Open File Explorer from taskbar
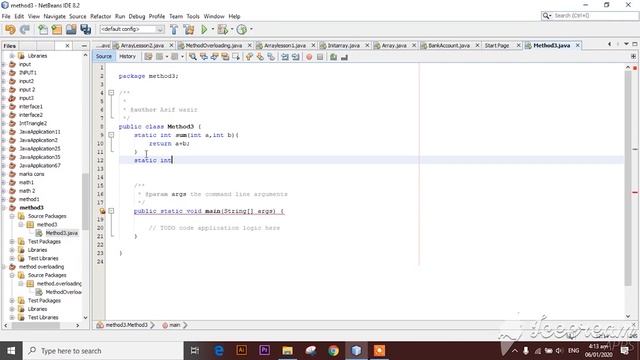Screen dimensions: 640x360 pyautogui.click(x=287, y=351)
